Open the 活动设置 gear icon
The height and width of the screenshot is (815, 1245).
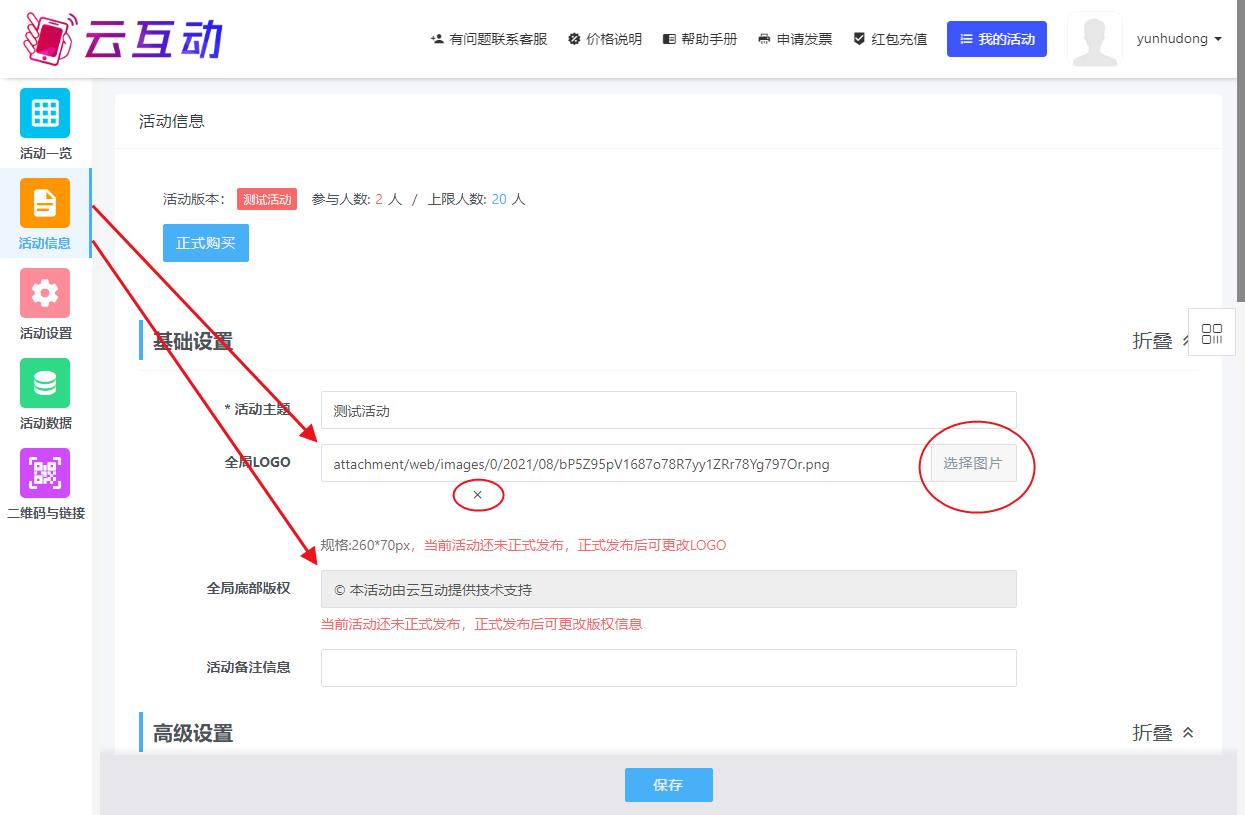(45, 293)
